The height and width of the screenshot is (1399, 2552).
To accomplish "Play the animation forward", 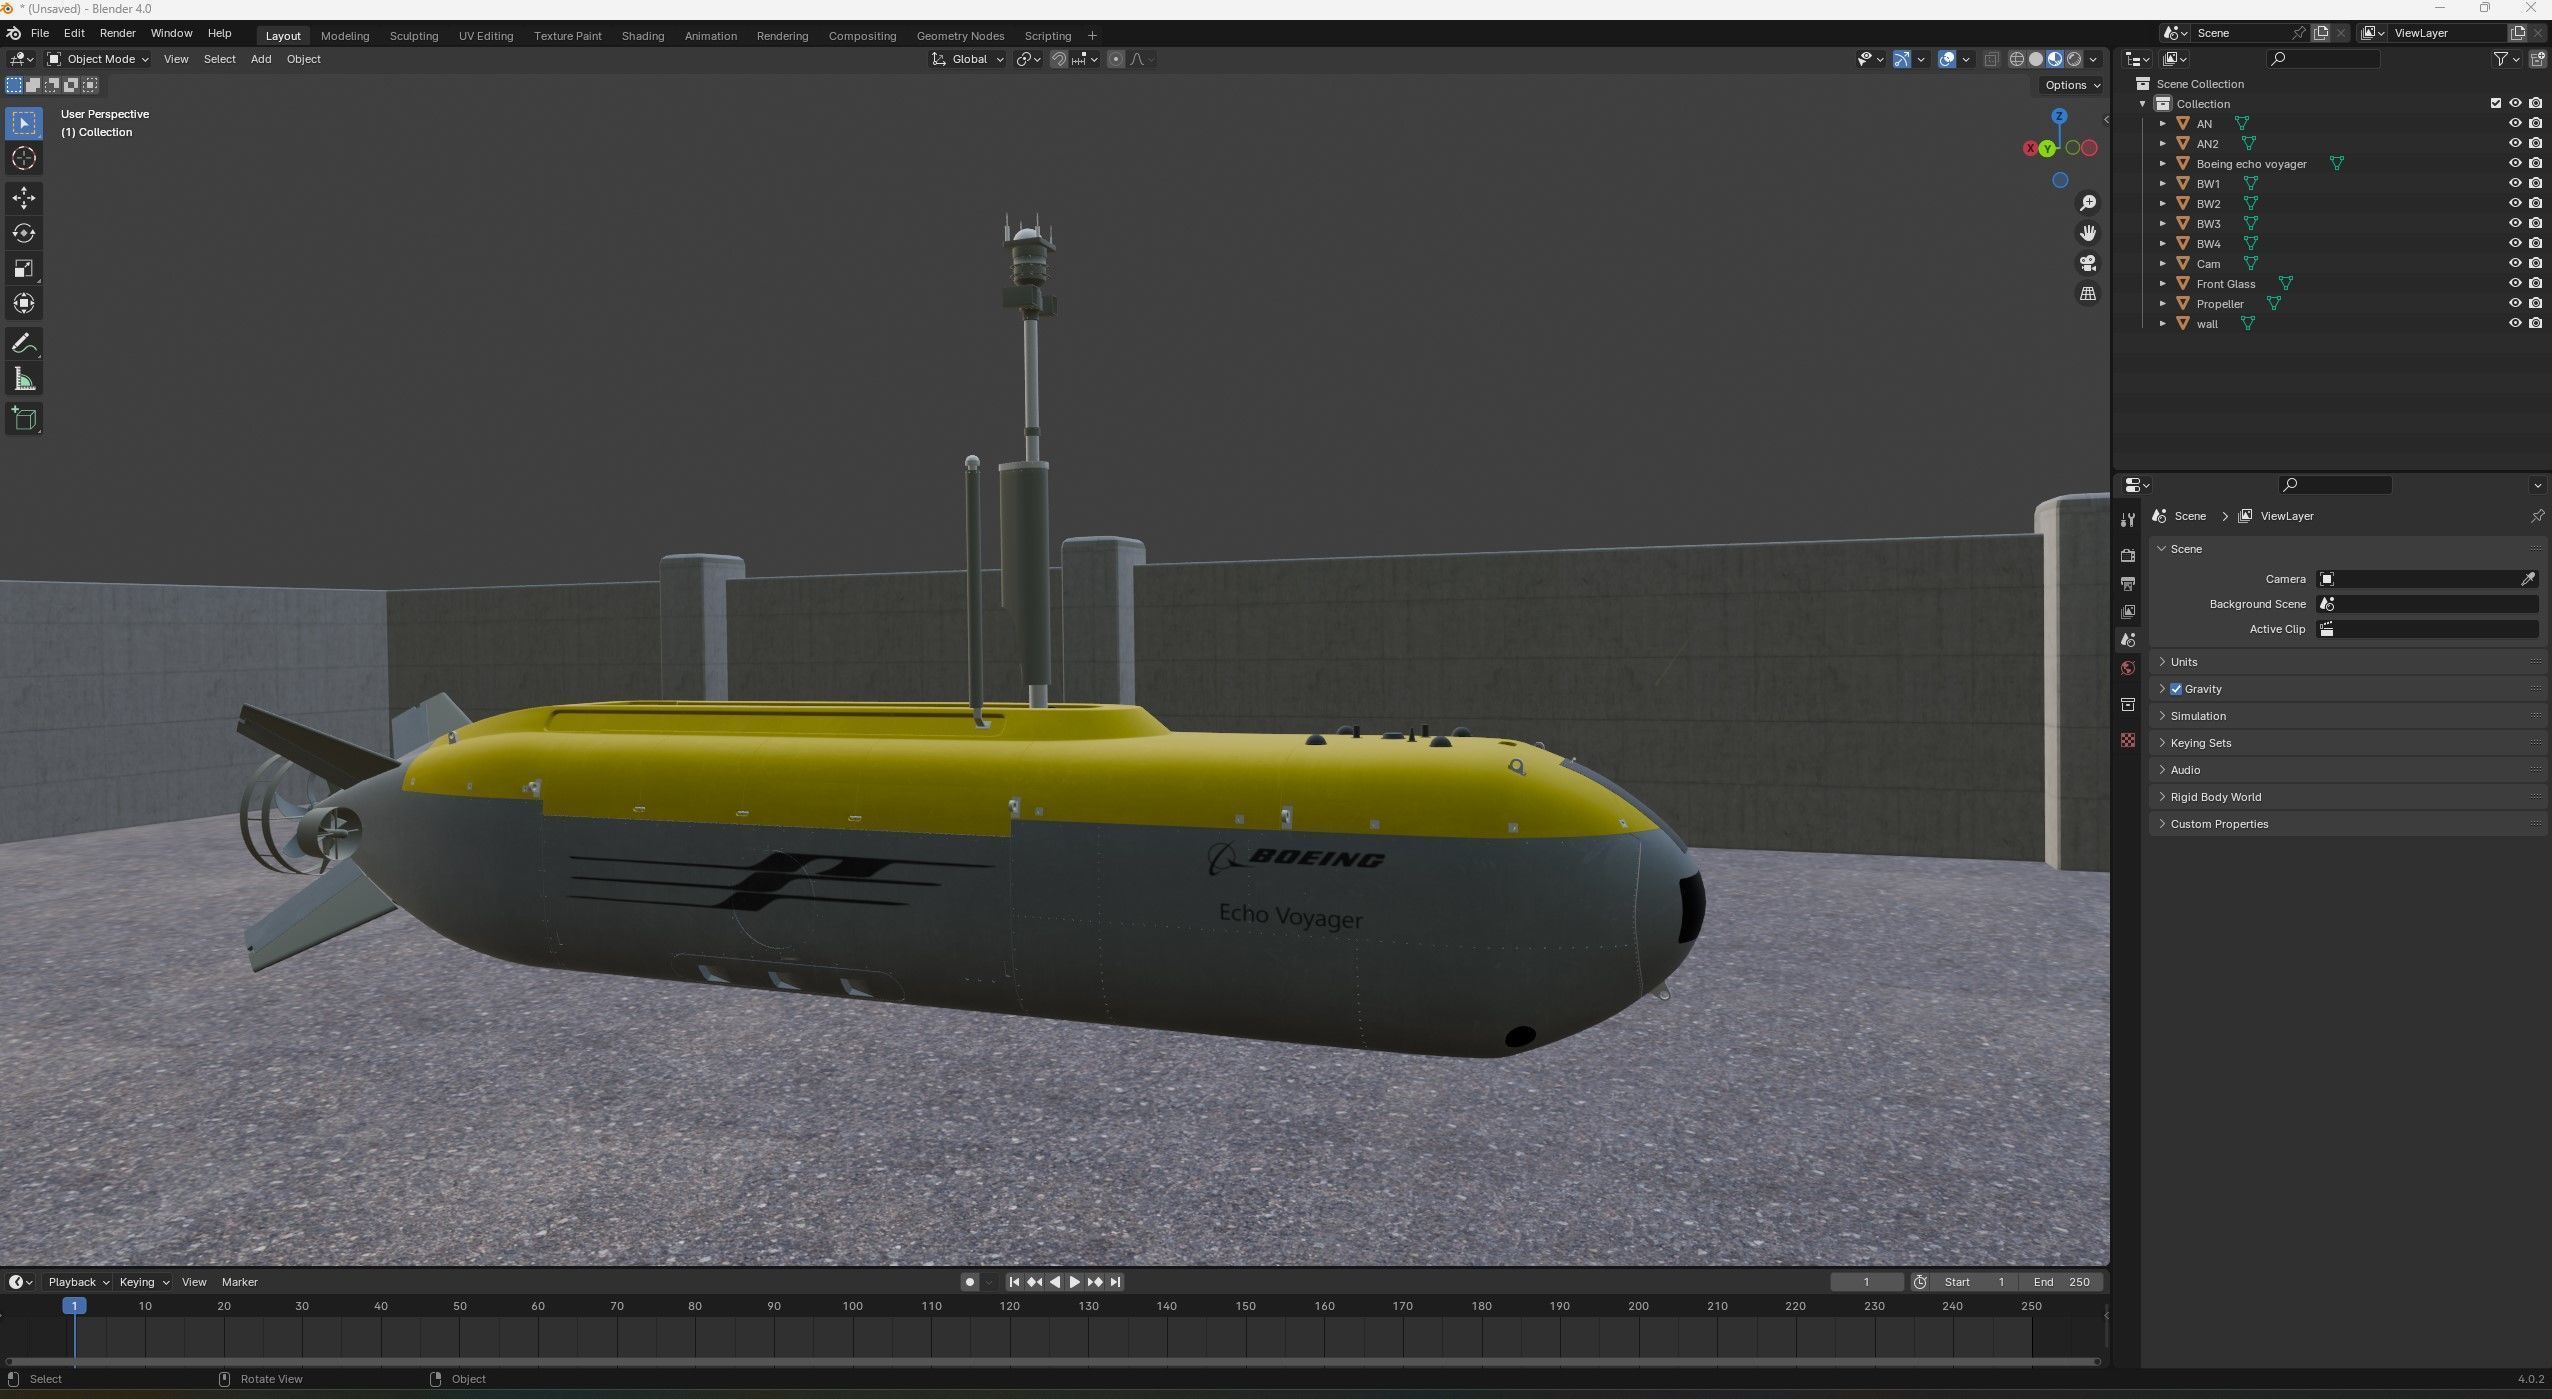I will coord(1074,1282).
